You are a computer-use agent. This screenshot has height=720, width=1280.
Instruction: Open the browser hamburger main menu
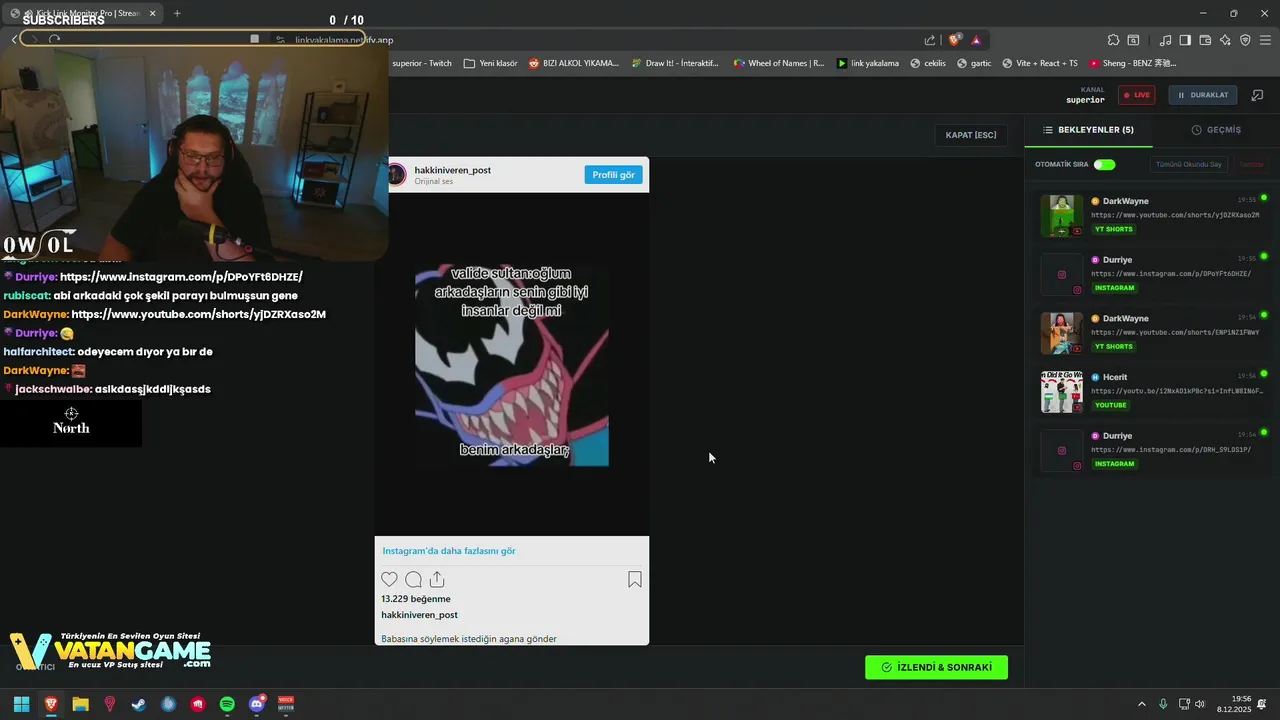(x=1265, y=40)
